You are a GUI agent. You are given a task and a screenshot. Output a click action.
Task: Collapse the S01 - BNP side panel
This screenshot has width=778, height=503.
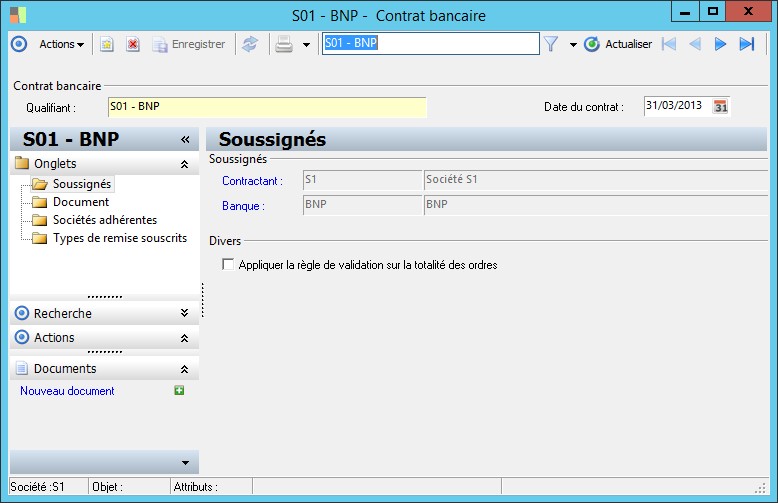pos(185,140)
